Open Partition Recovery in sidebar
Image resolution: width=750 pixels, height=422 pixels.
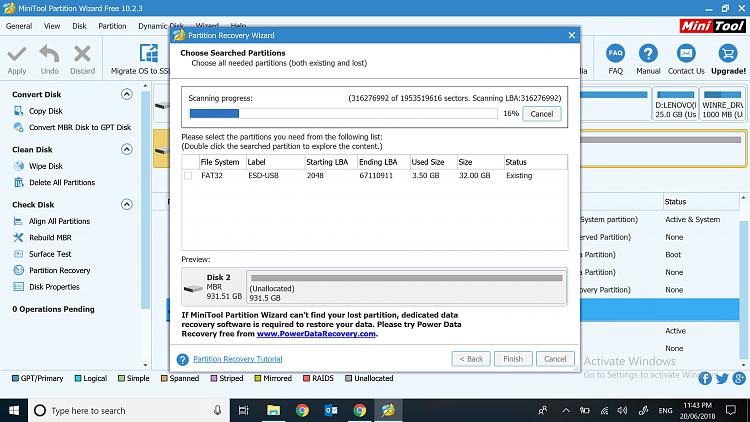(x=59, y=270)
